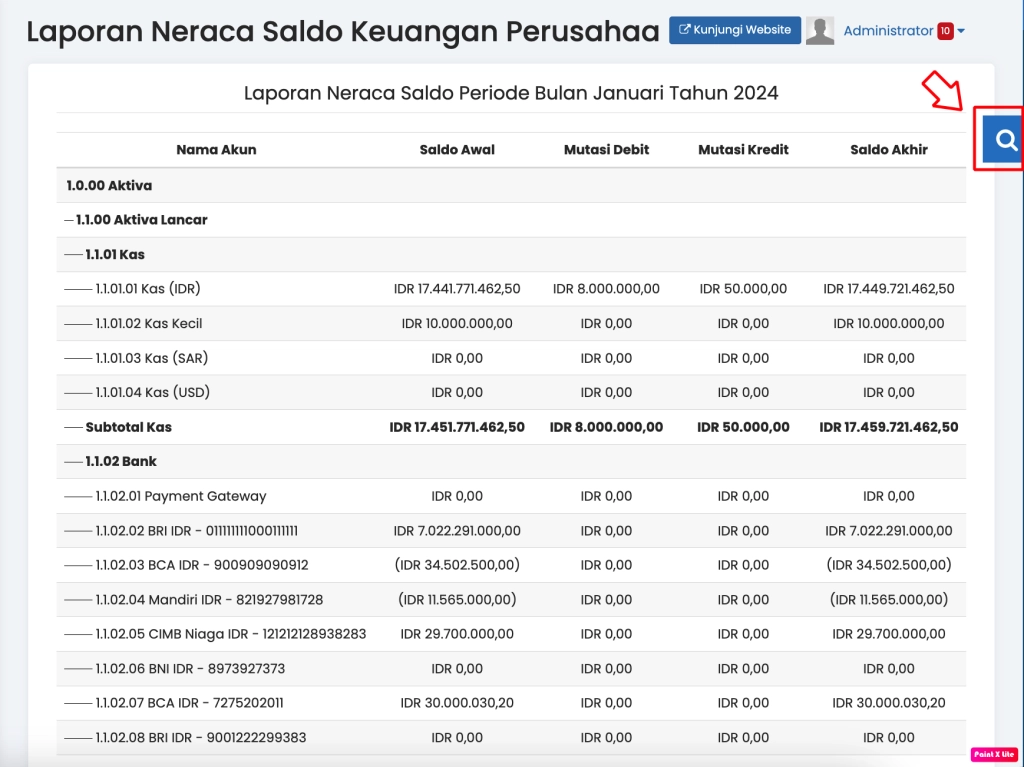Click the report title for Januari 2024
1024x767 pixels.
(511, 93)
